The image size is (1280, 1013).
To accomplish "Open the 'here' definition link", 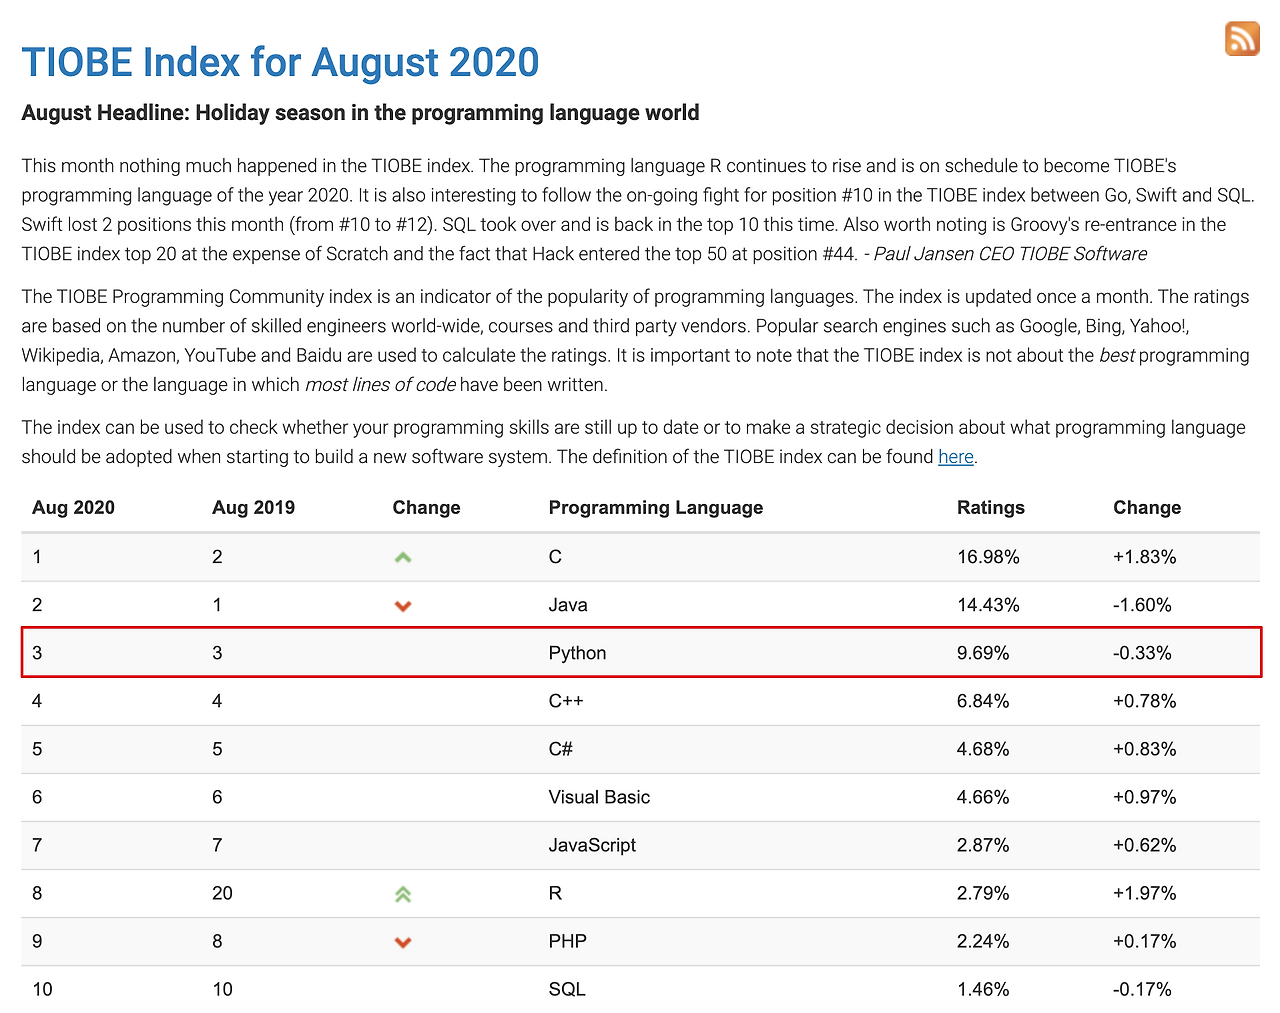I will pyautogui.click(x=955, y=457).
